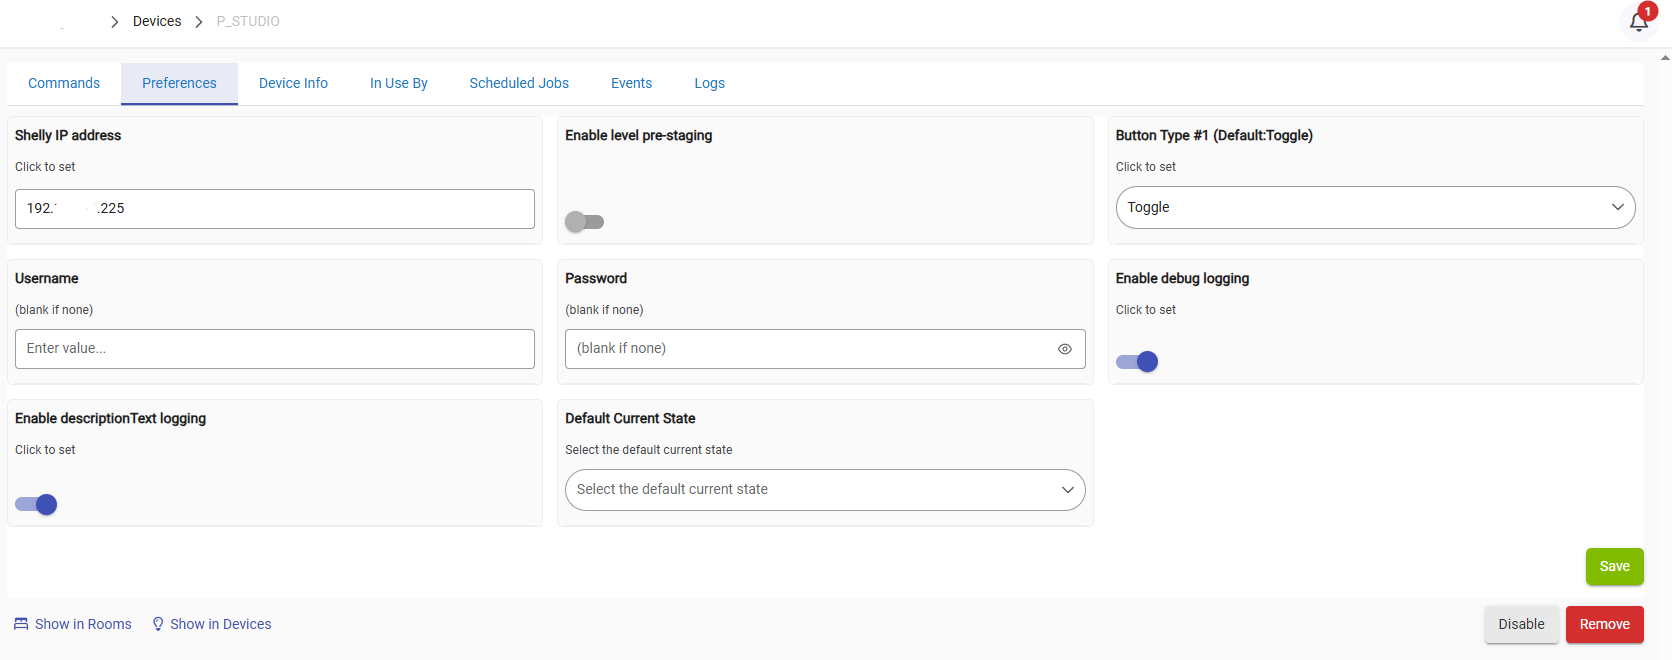Click the breadcrumb chevron before Devices
1672x660 pixels.
pos(115,22)
